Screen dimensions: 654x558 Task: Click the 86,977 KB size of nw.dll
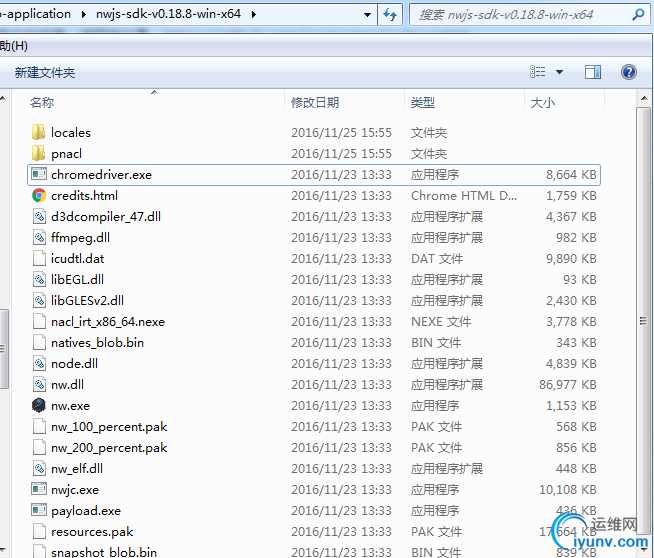click(x=568, y=385)
